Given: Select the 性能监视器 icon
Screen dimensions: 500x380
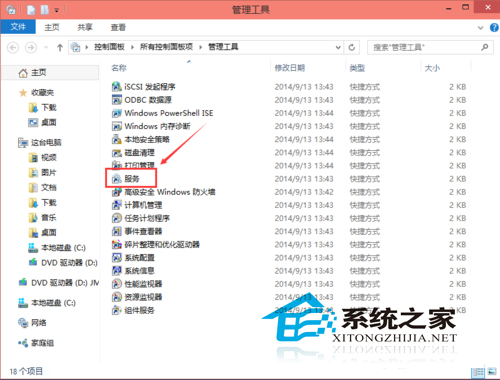Looking at the screenshot, I should tap(116, 284).
